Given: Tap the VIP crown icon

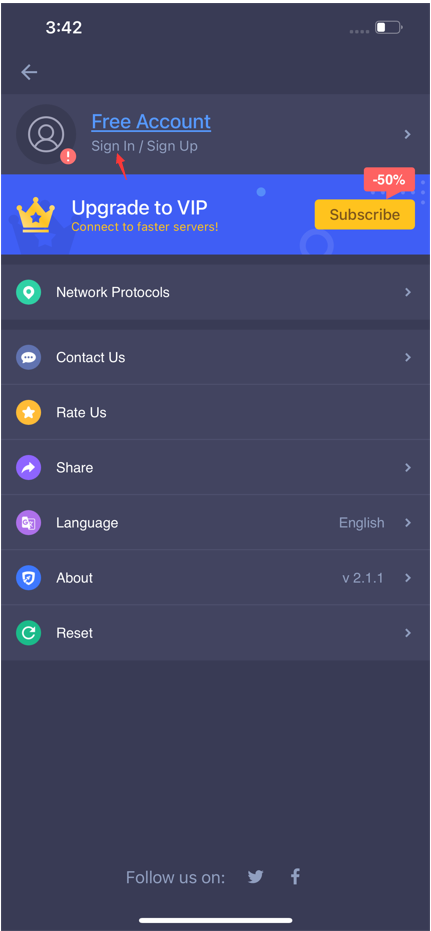Looking at the screenshot, I should coord(36,215).
